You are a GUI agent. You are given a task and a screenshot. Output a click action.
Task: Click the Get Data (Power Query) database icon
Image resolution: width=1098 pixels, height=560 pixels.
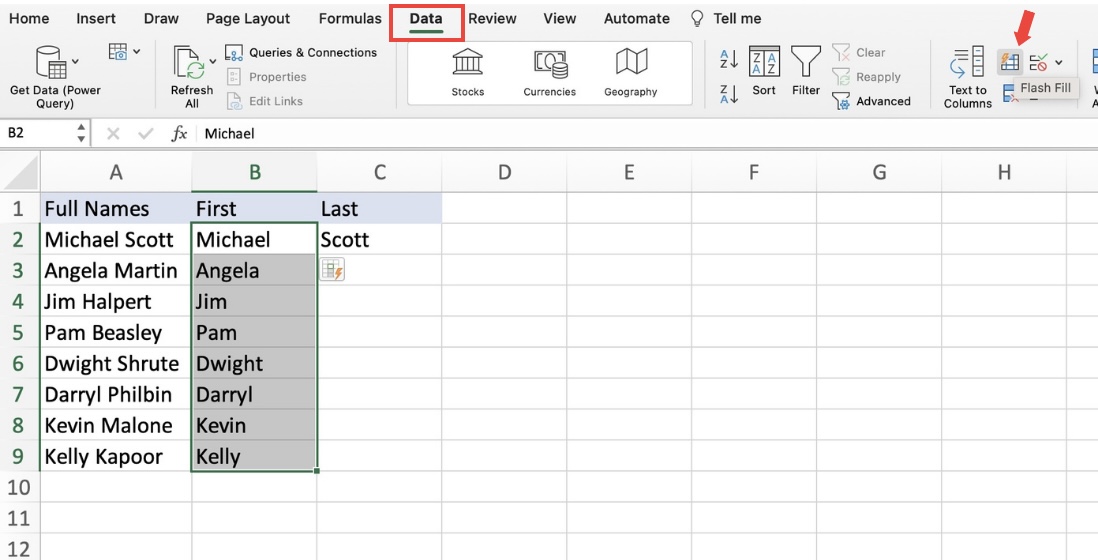tap(51, 62)
